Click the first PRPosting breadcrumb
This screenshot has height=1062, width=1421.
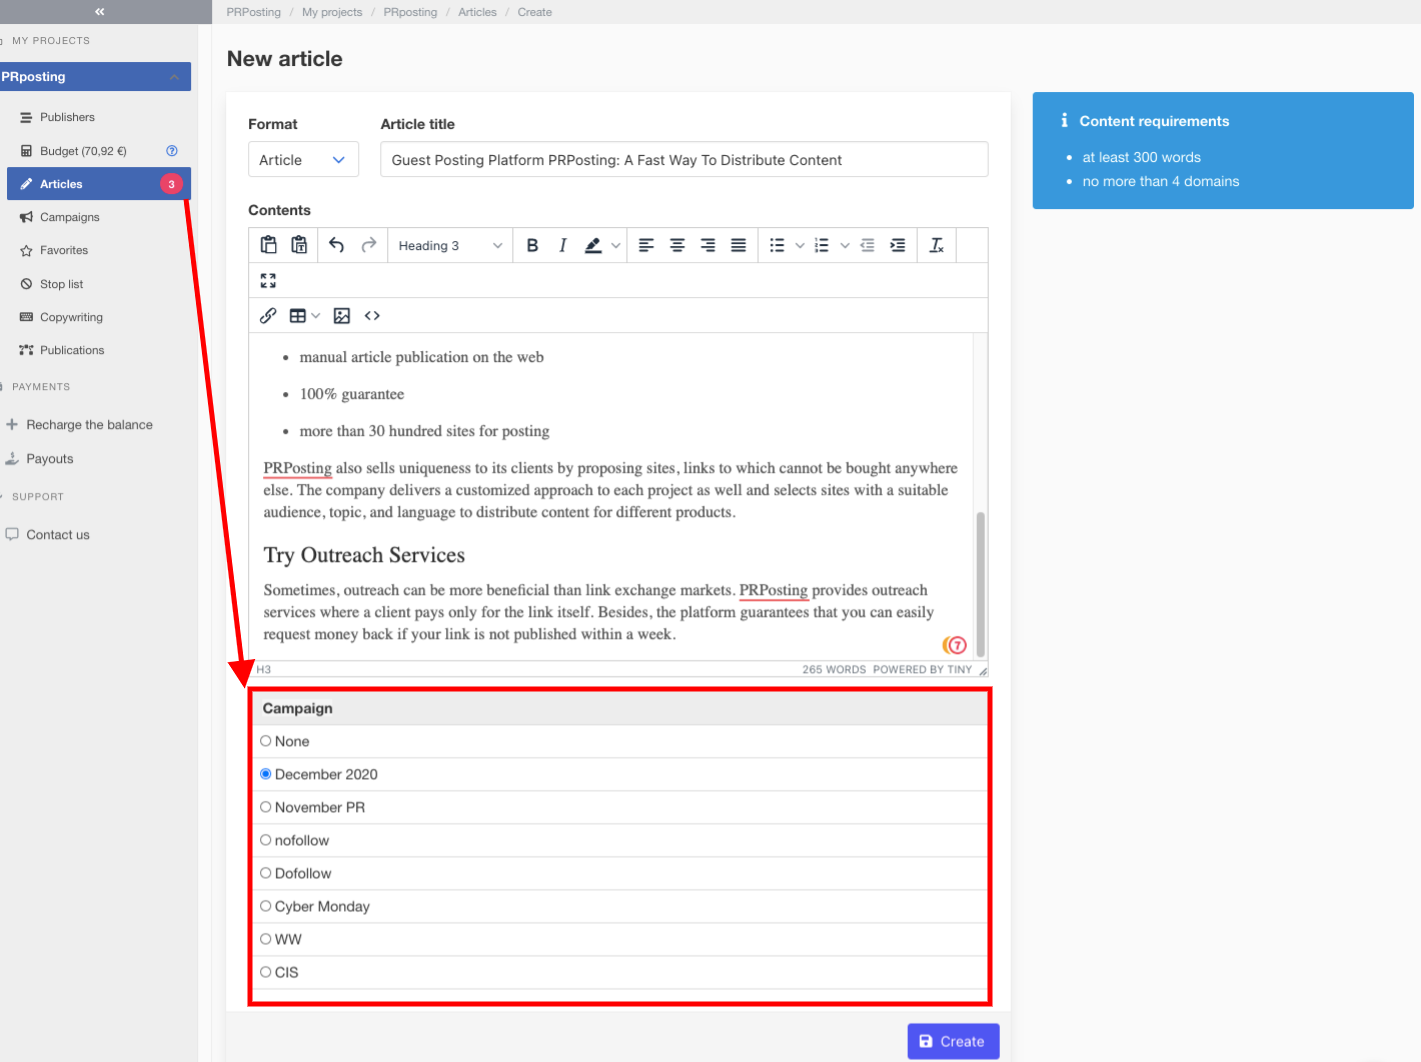point(253,12)
